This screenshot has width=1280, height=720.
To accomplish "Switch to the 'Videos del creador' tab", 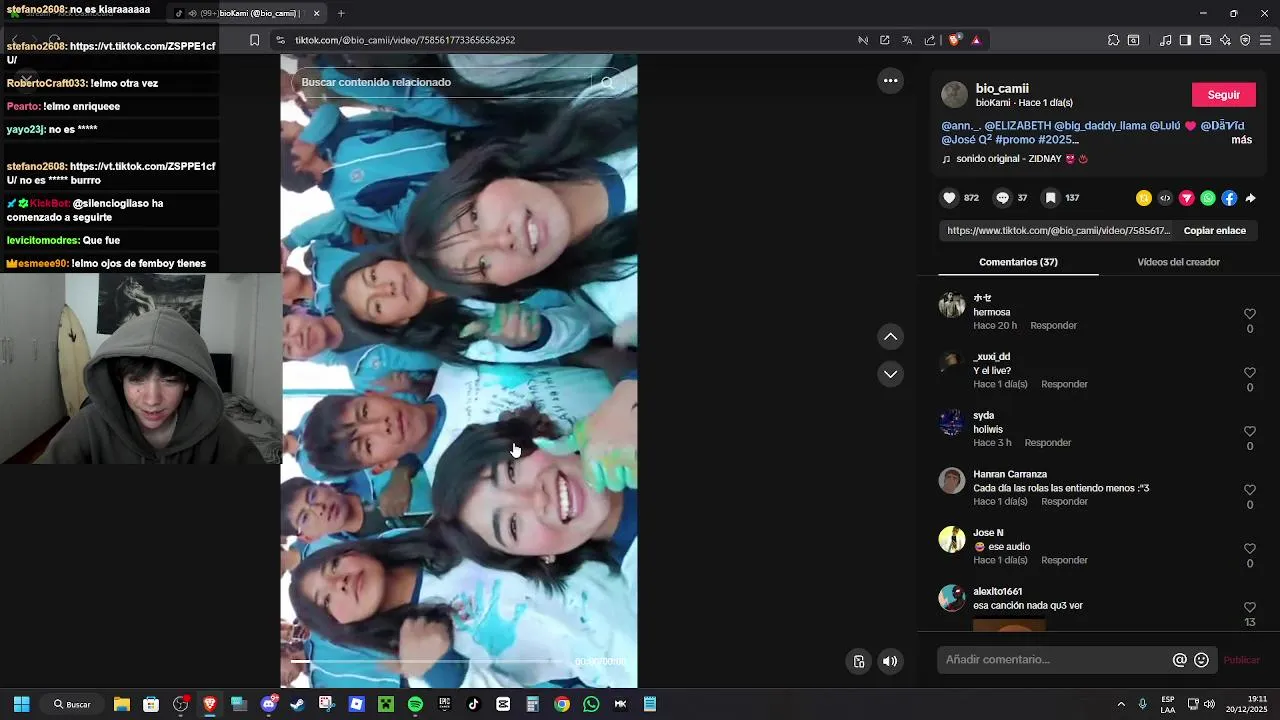I will (1178, 262).
